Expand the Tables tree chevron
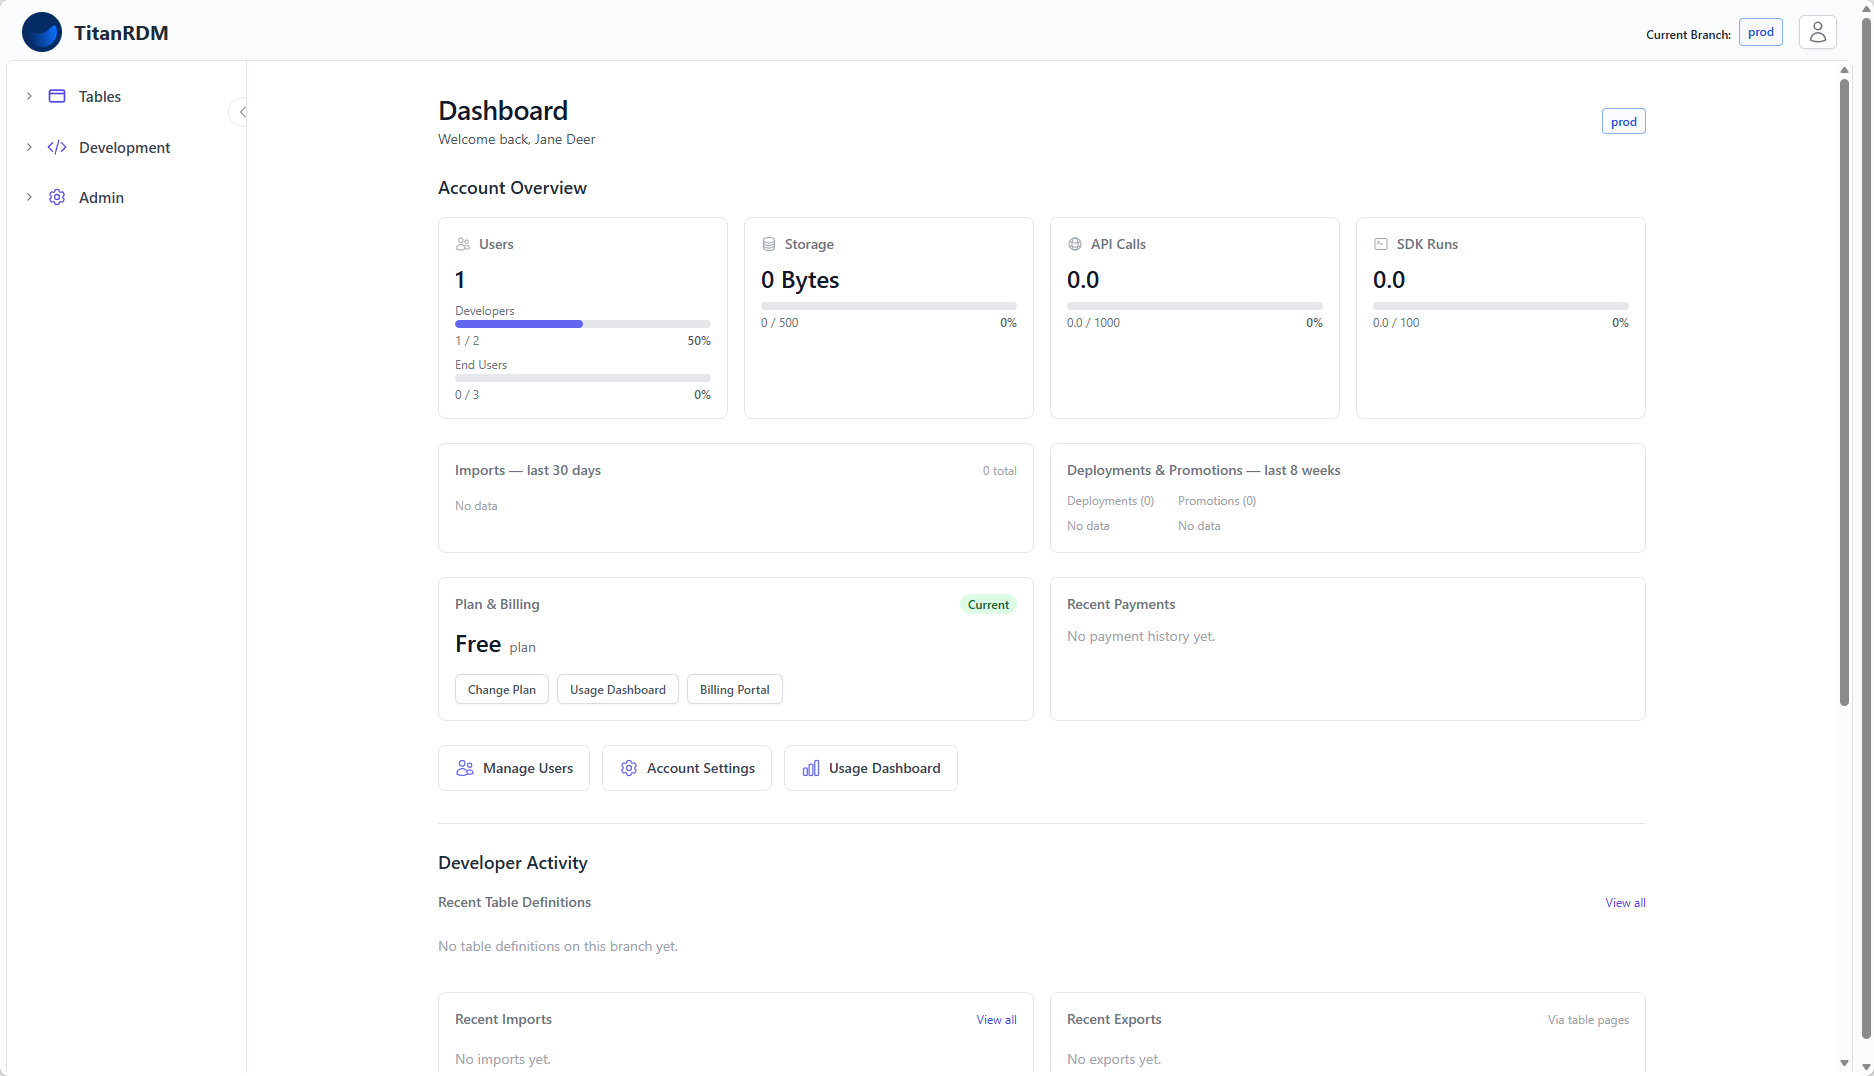 [x=29, y=96]
